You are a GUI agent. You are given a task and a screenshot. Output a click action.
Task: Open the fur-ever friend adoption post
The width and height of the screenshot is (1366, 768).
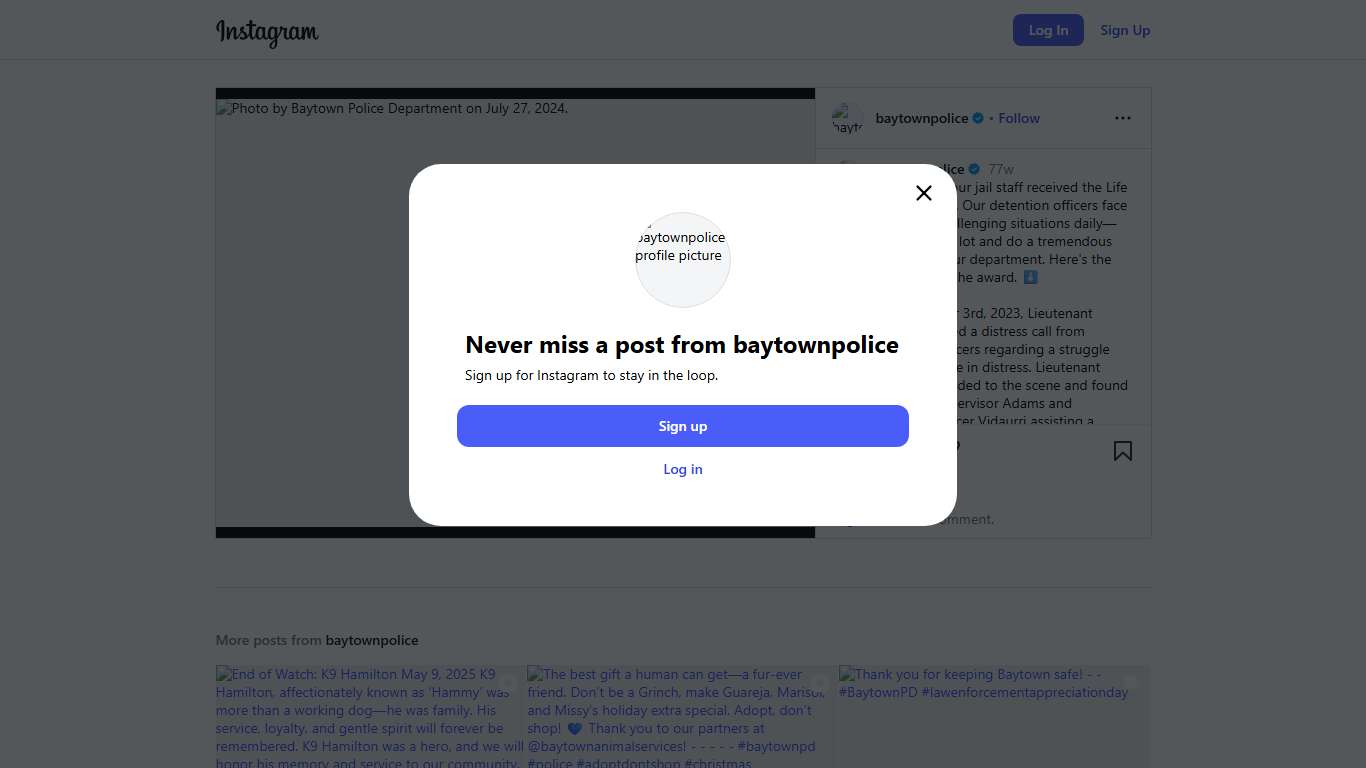click(x=682, y=716)
